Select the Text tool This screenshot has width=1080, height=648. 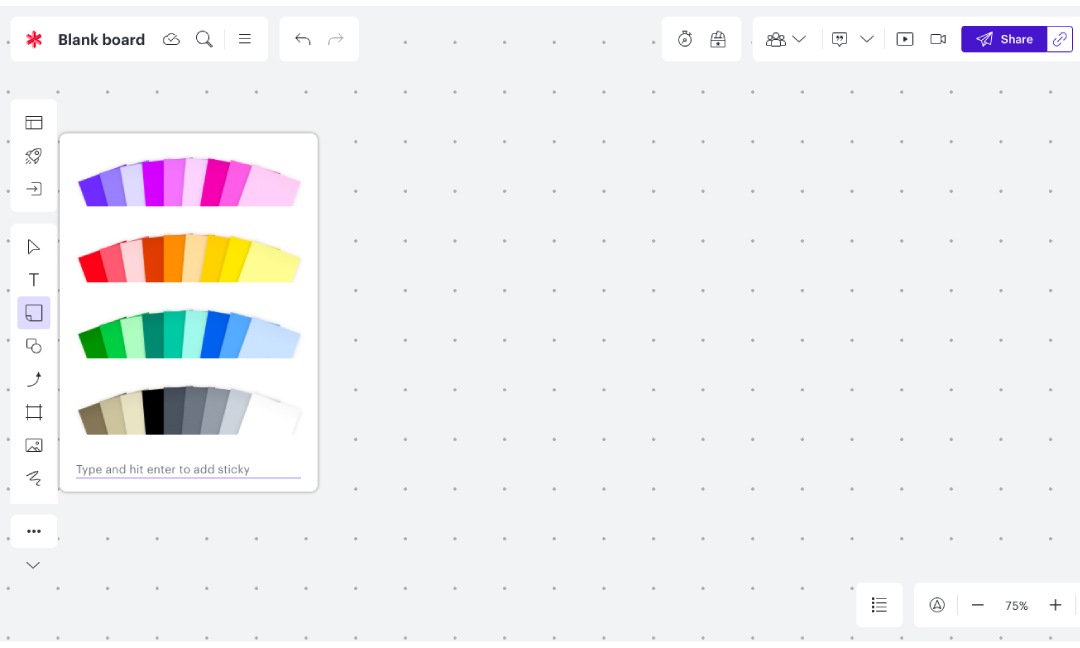33,279
